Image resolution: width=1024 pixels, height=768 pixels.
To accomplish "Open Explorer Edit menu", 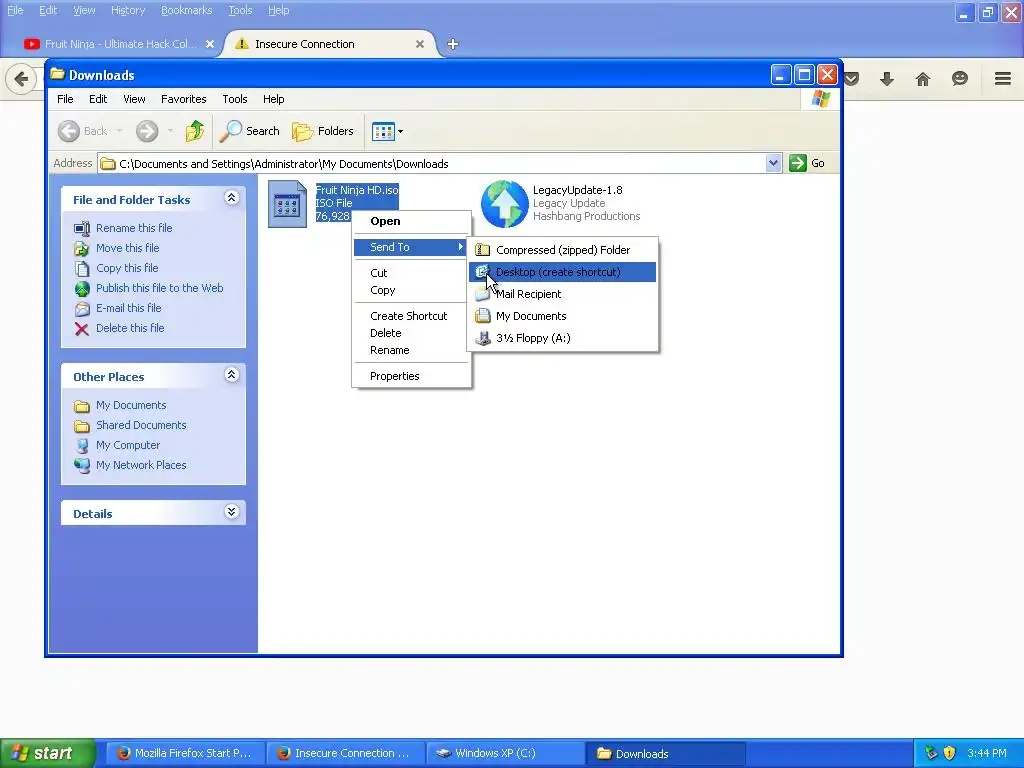I will 98,99.
